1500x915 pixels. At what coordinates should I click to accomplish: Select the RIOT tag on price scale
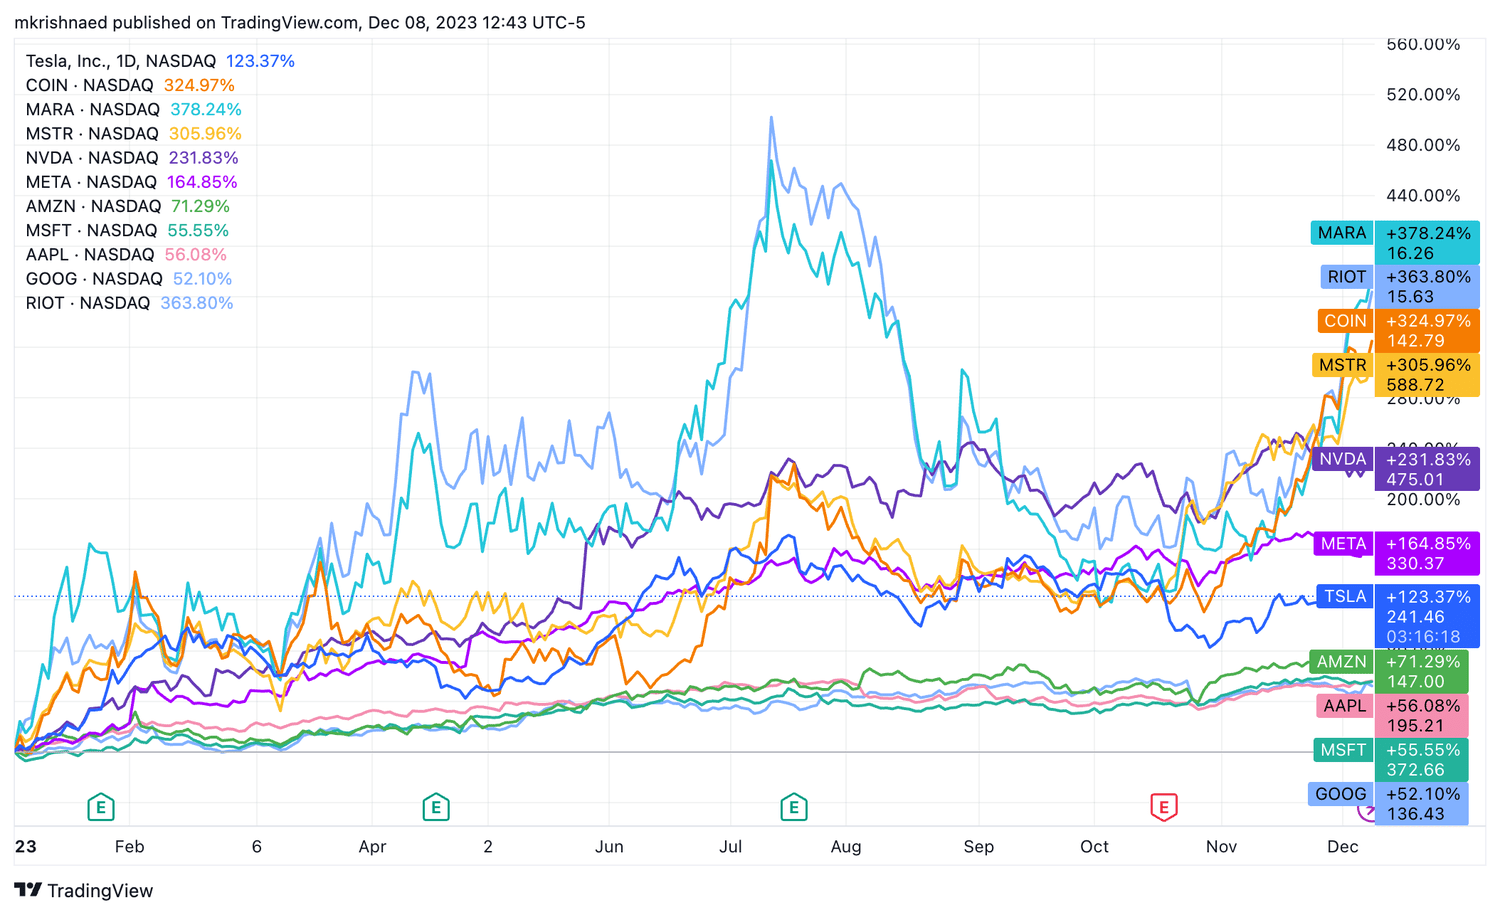[x=1346, y=277]
